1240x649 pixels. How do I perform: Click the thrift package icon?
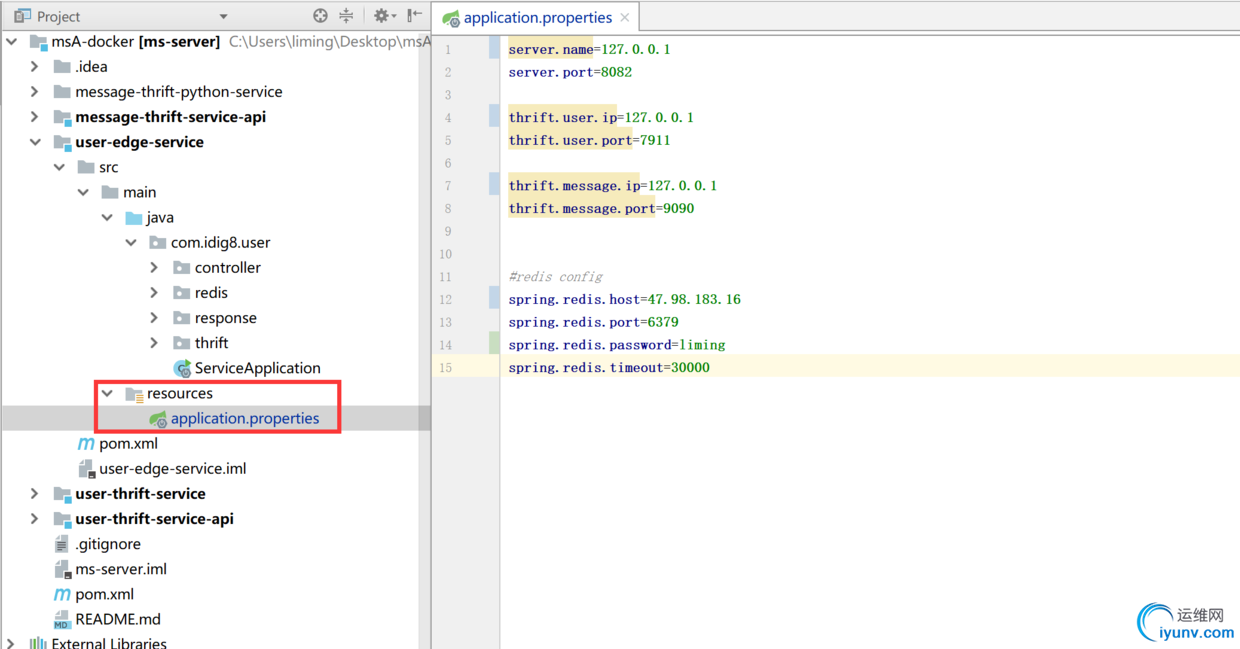(182, 343)
